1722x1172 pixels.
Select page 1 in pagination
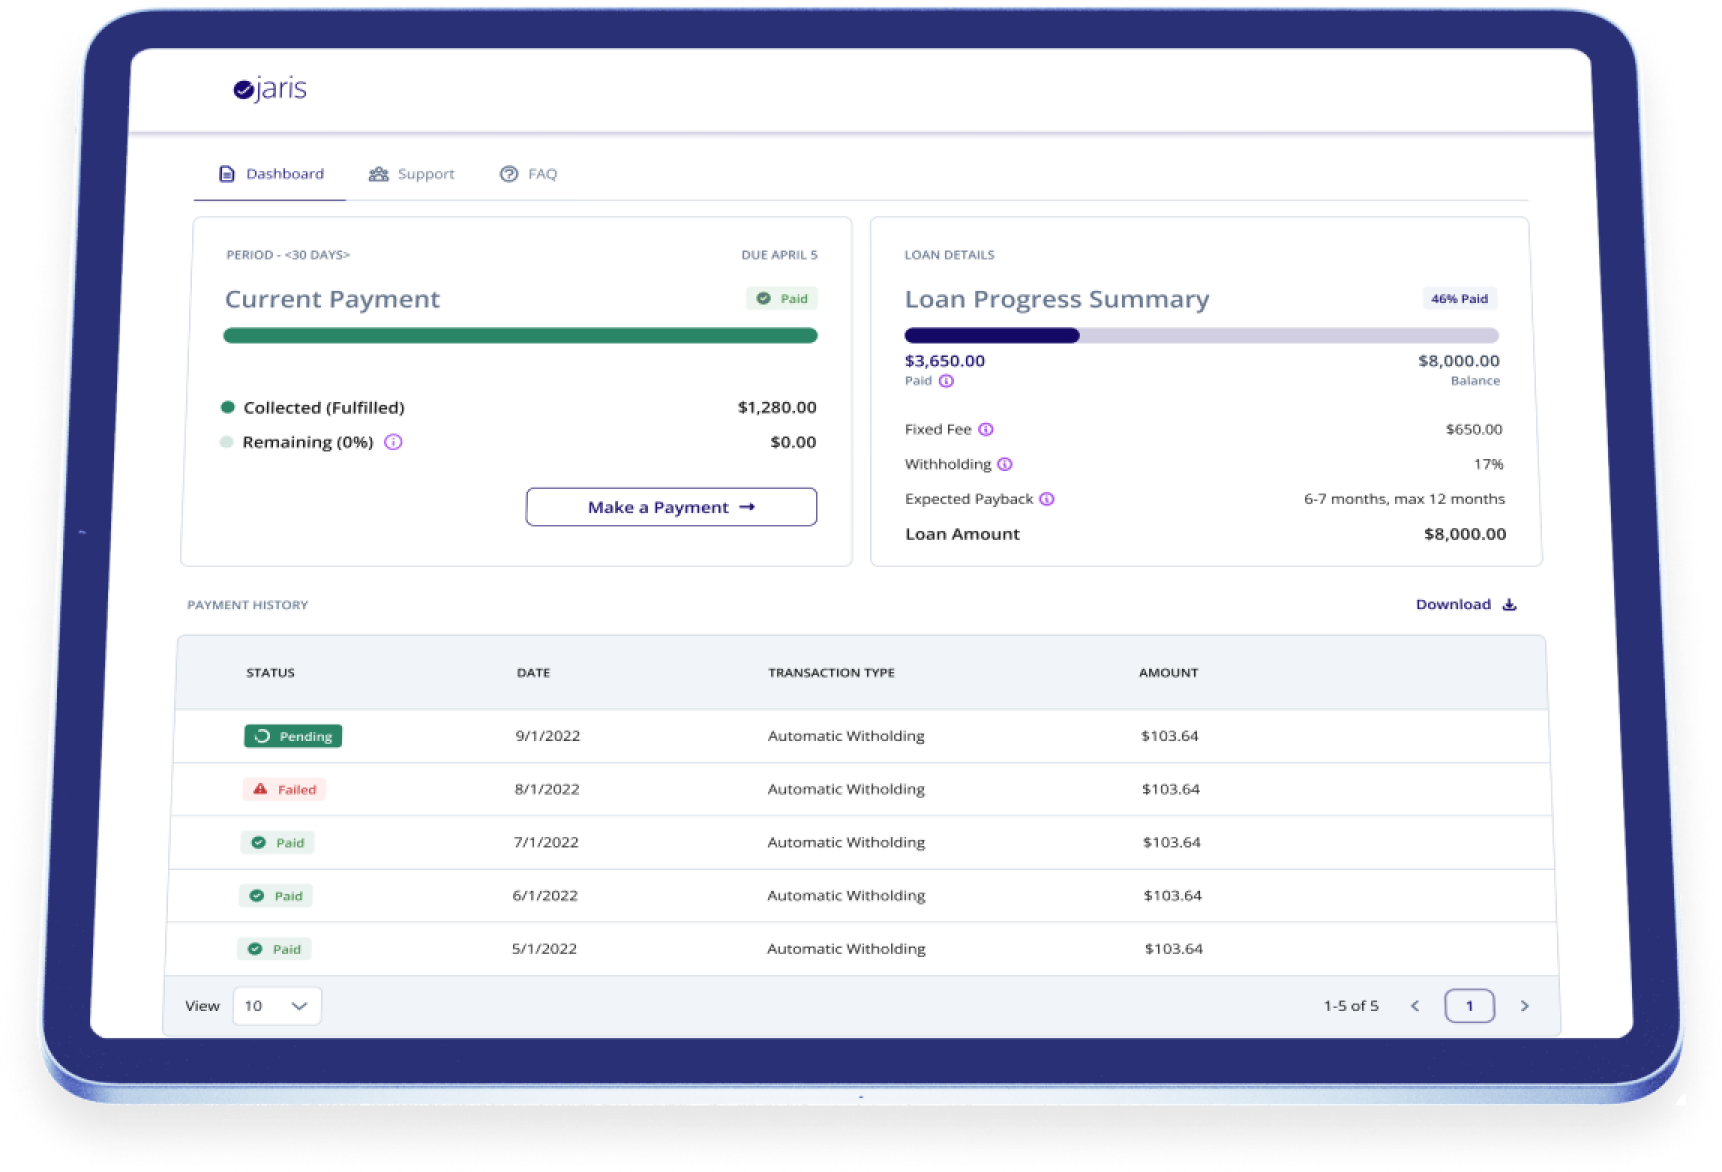(1469, 1005)
